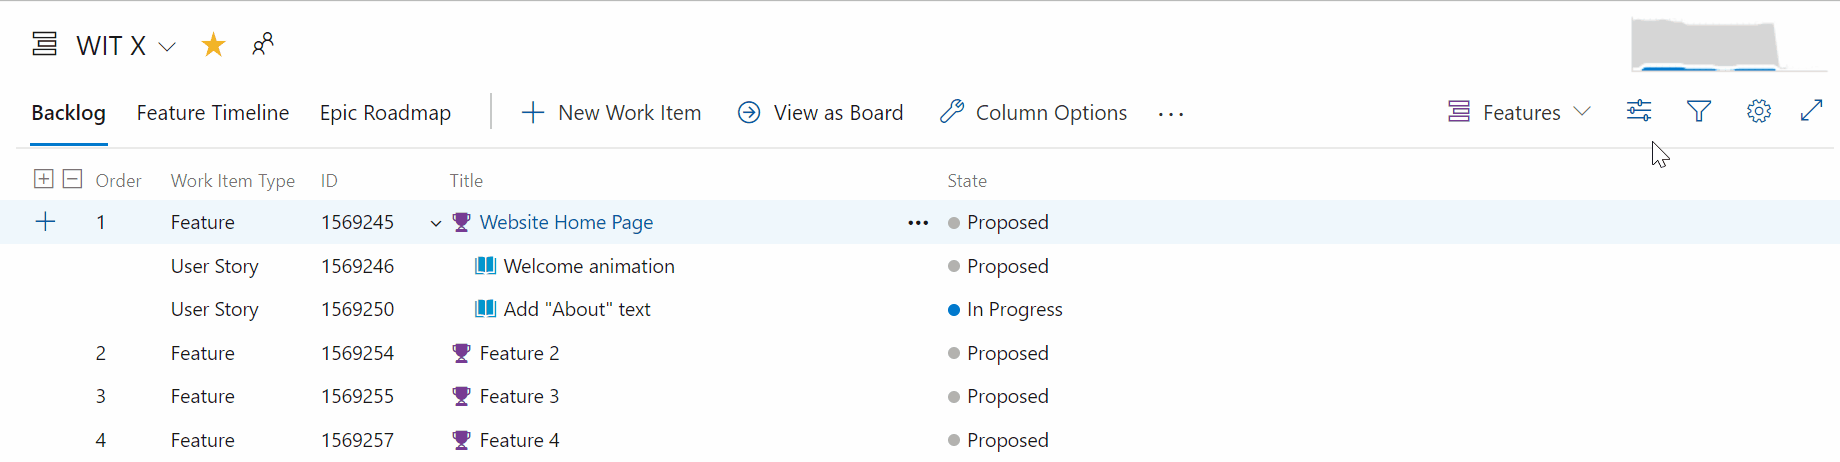Click View as Board
Screen dimensions: 1840x462
(x=820, y=113)
